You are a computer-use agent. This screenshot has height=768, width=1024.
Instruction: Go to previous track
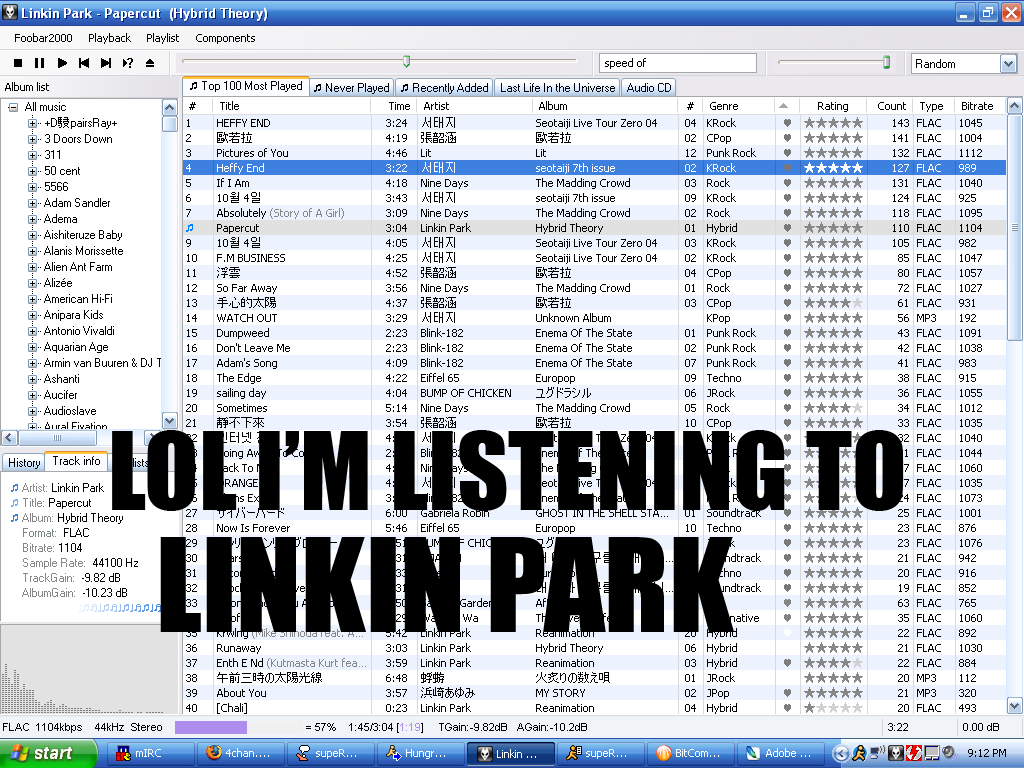coord(84,63)
